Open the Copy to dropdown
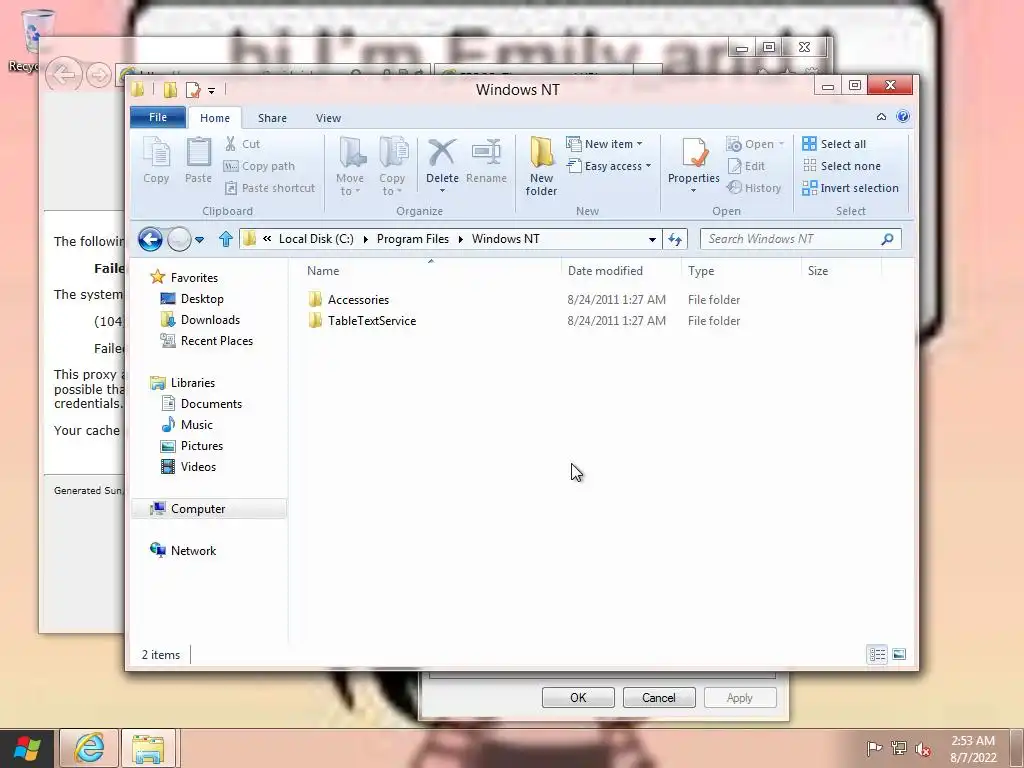 (x=392, y=167)
